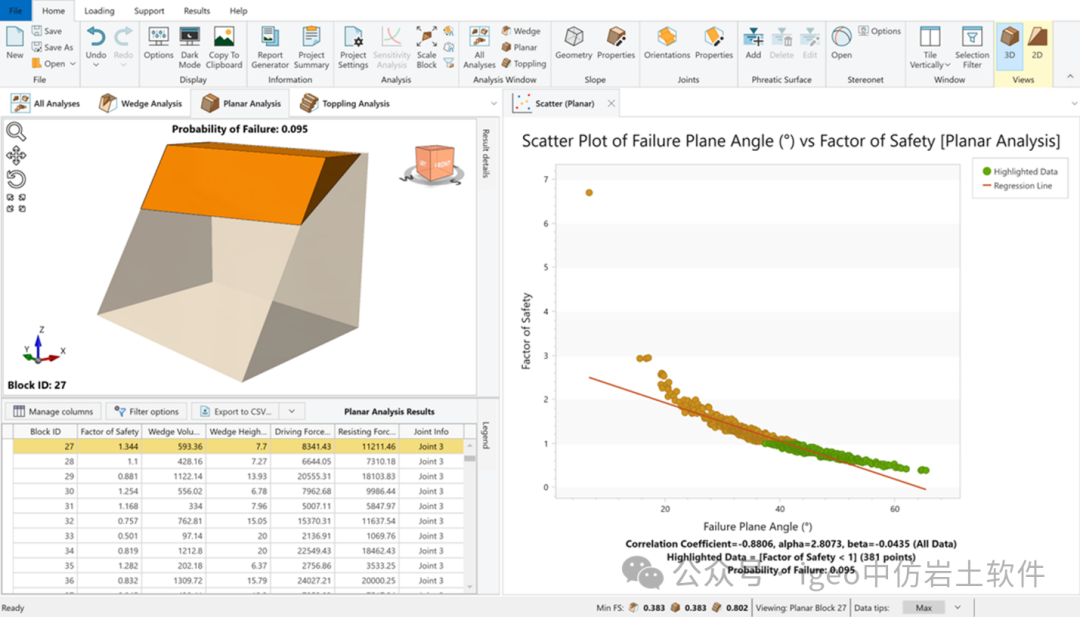Select the pan arrows tool in viewport
The image size is (1080, 617).
pos(16,156)
